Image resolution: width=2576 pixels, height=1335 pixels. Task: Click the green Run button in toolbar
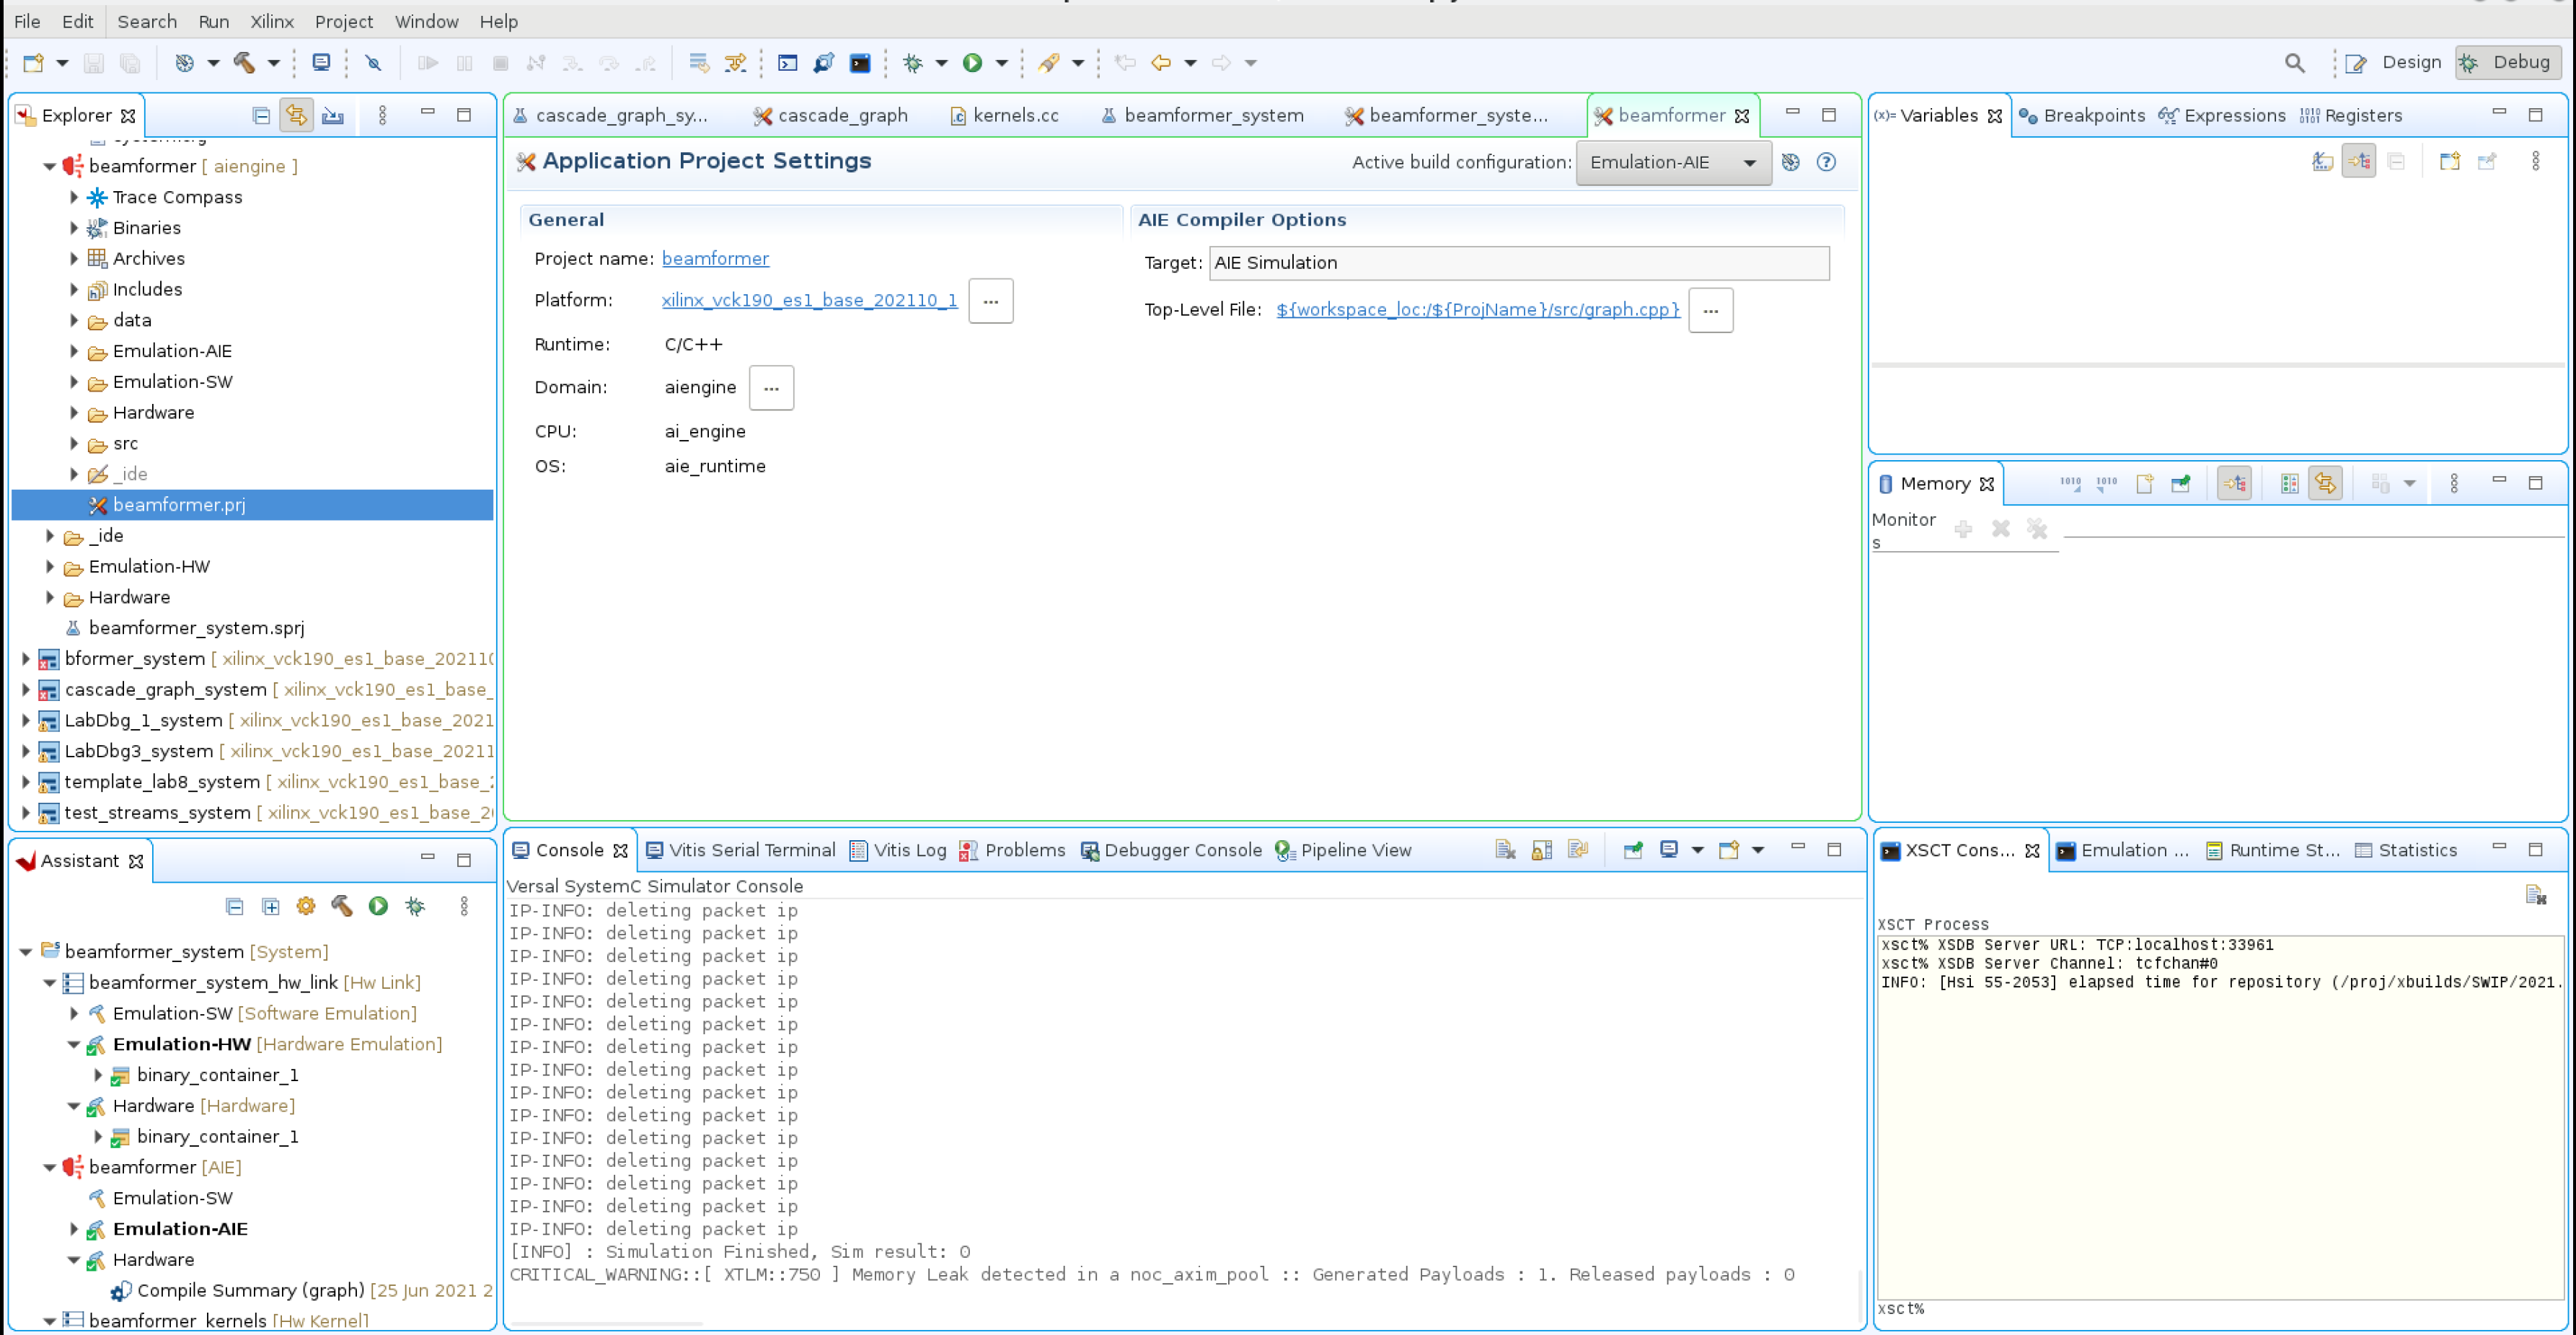[x=972, y=62]
